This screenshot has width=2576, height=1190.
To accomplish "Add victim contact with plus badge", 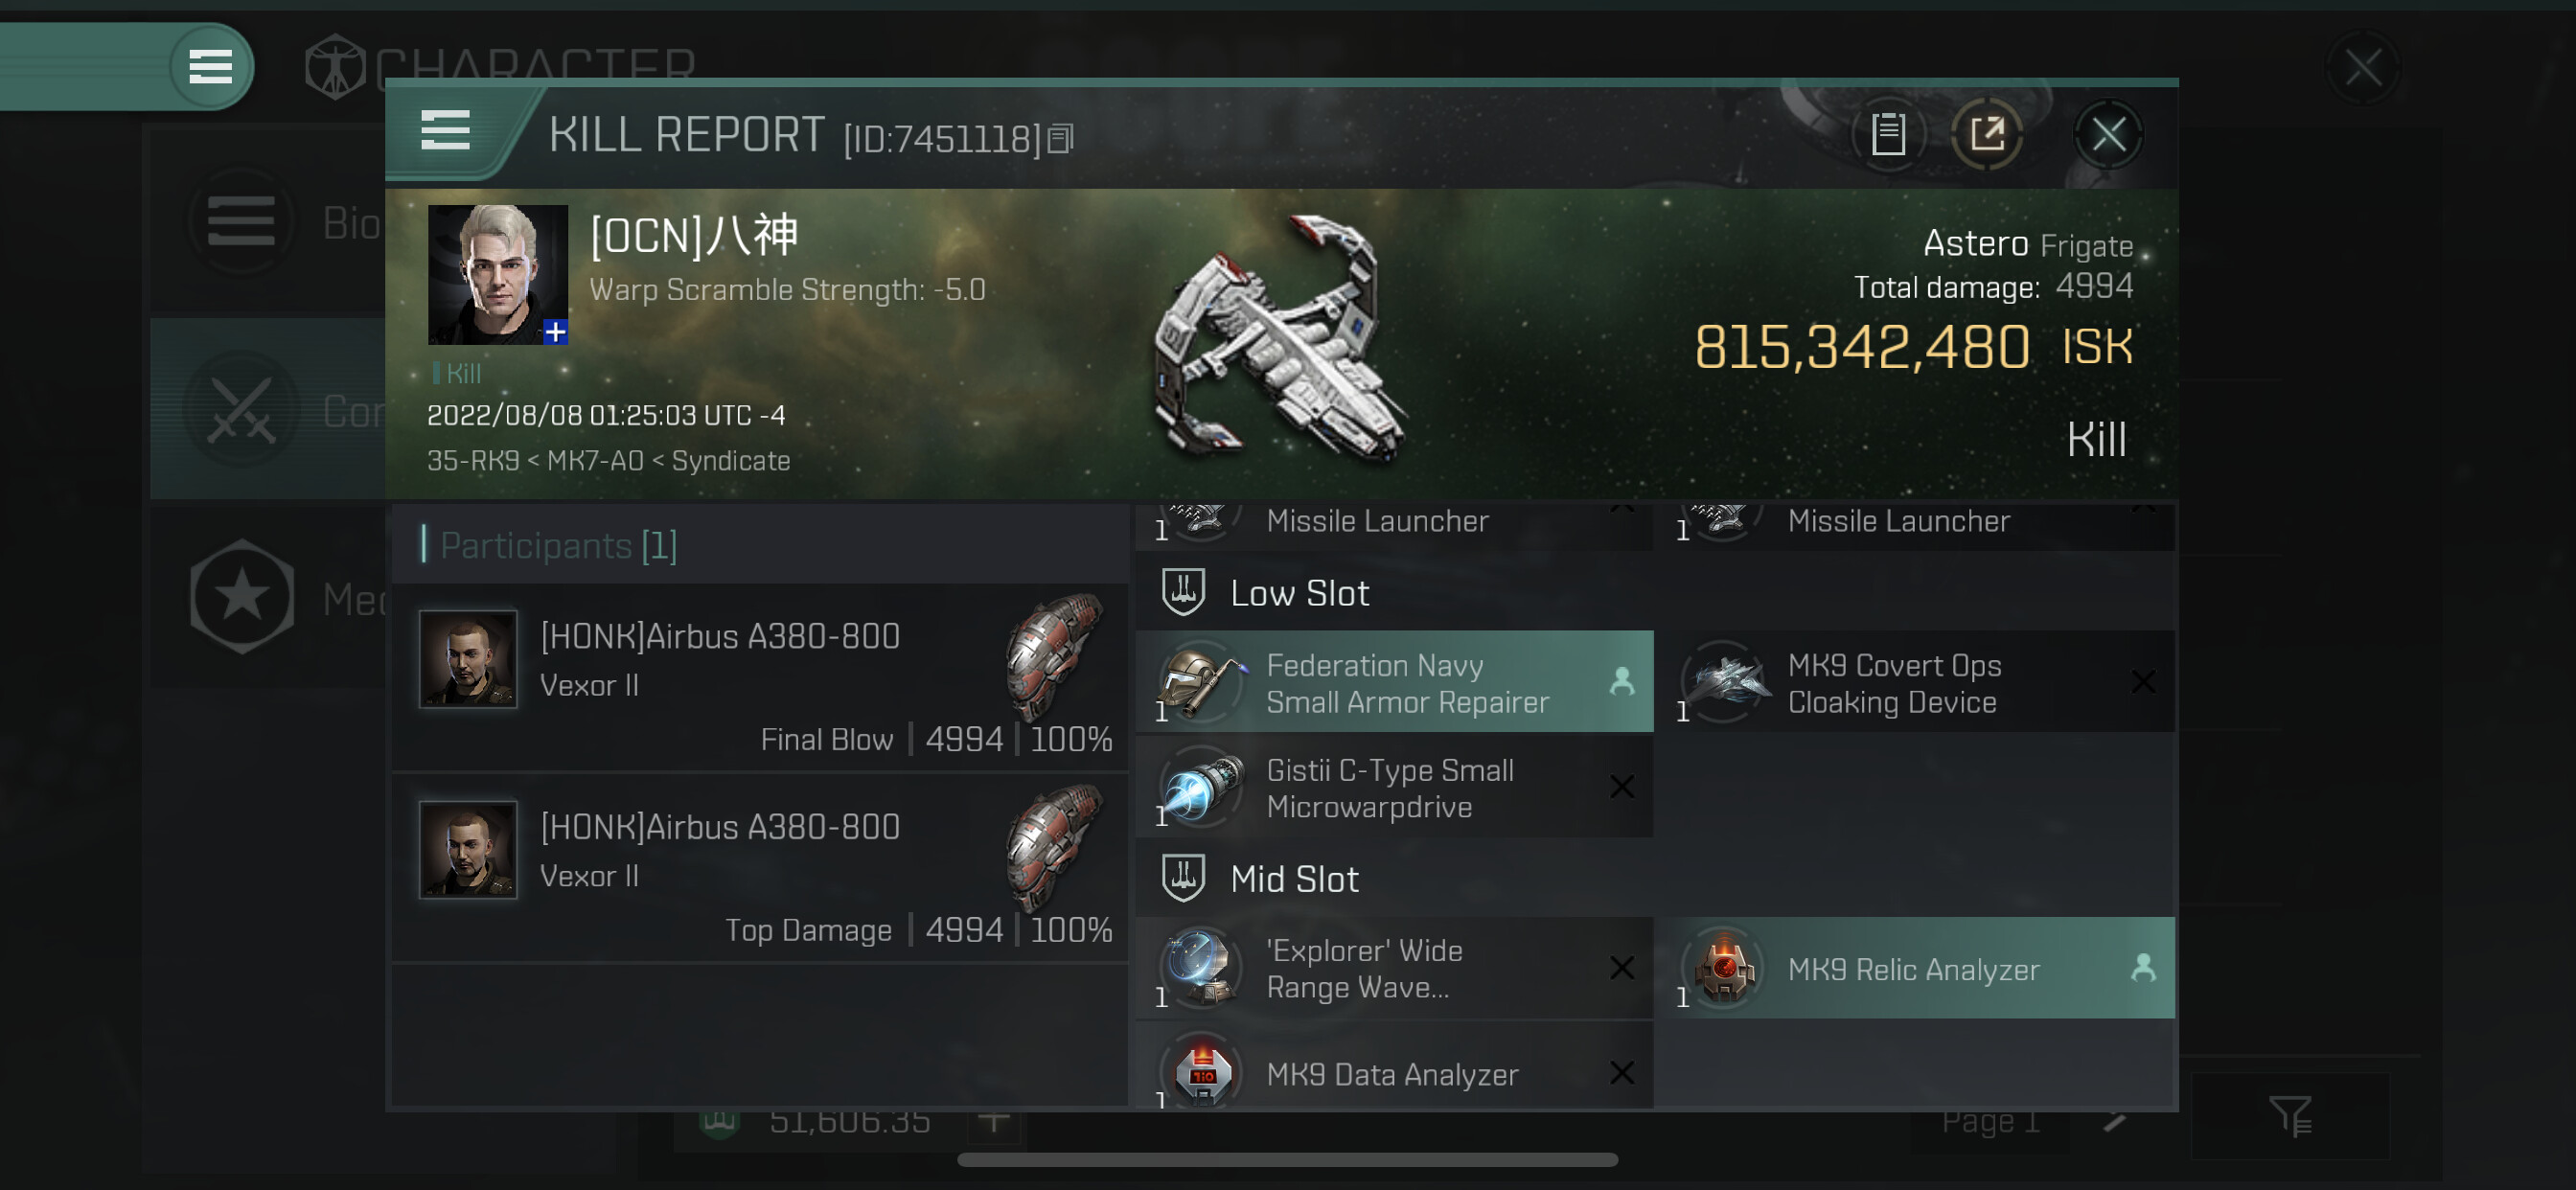I will [555, 332].
